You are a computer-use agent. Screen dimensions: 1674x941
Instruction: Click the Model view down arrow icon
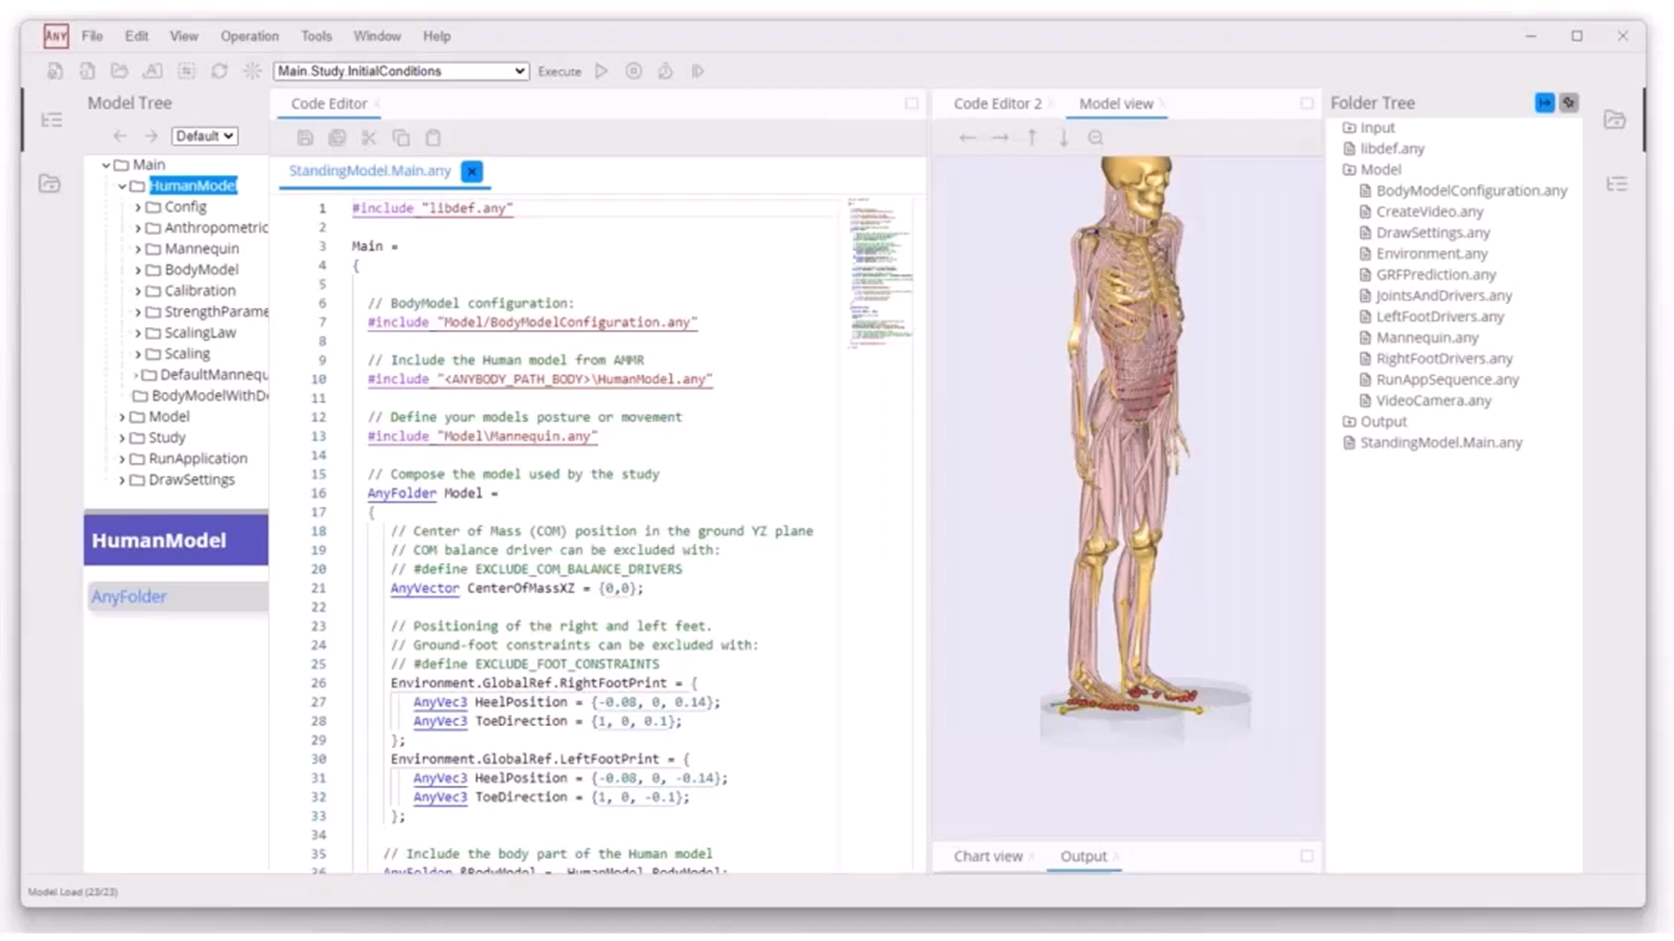tap(1064, 138)
